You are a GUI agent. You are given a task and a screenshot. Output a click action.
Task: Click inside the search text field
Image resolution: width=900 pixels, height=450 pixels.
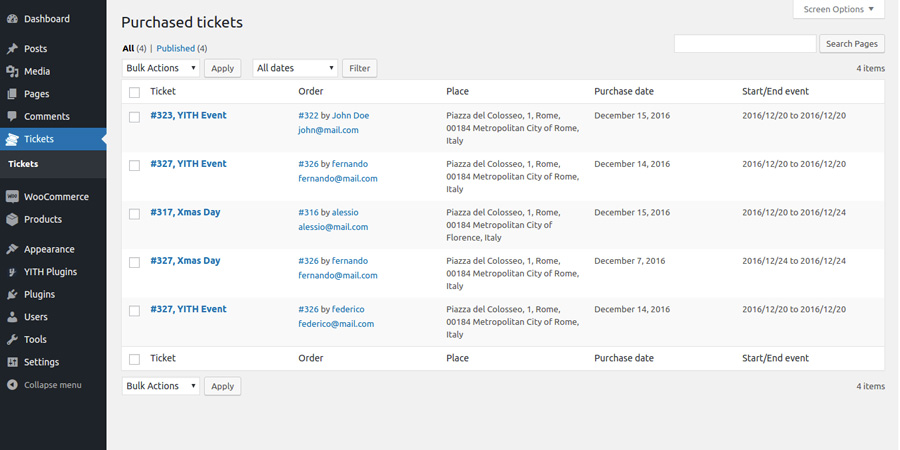745,44
